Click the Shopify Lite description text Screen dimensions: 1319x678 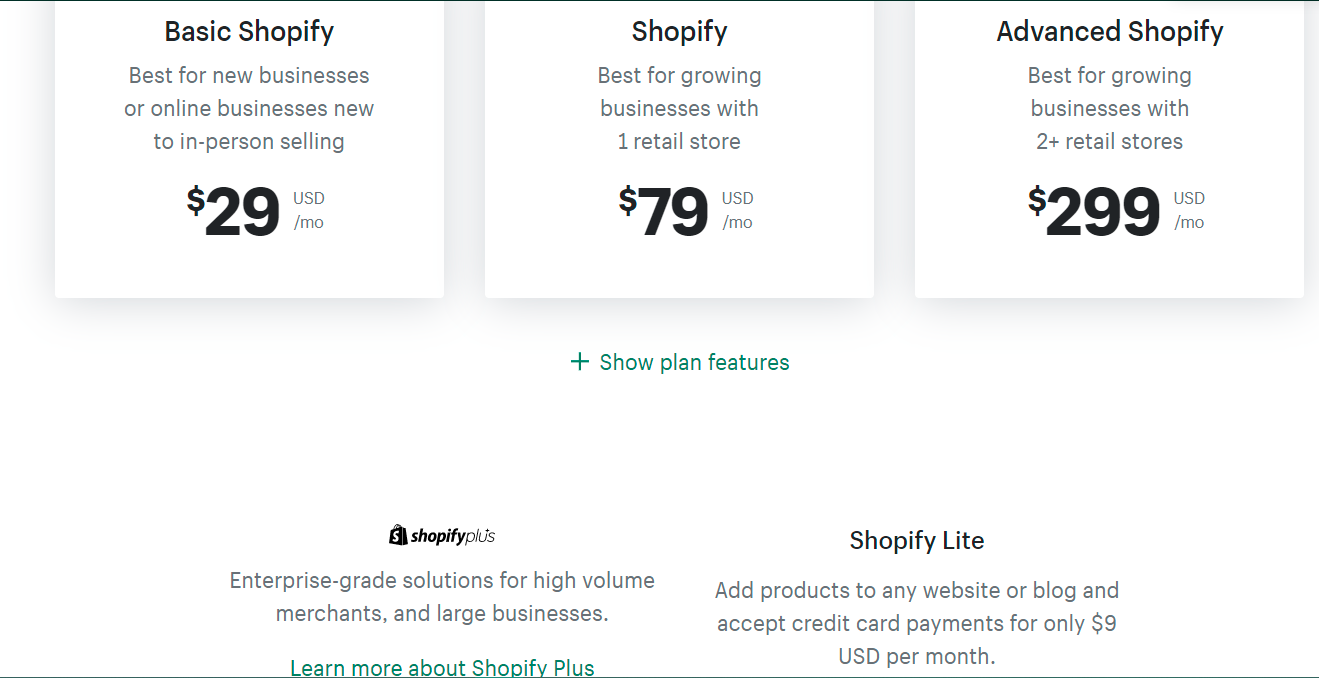point(916,623)
